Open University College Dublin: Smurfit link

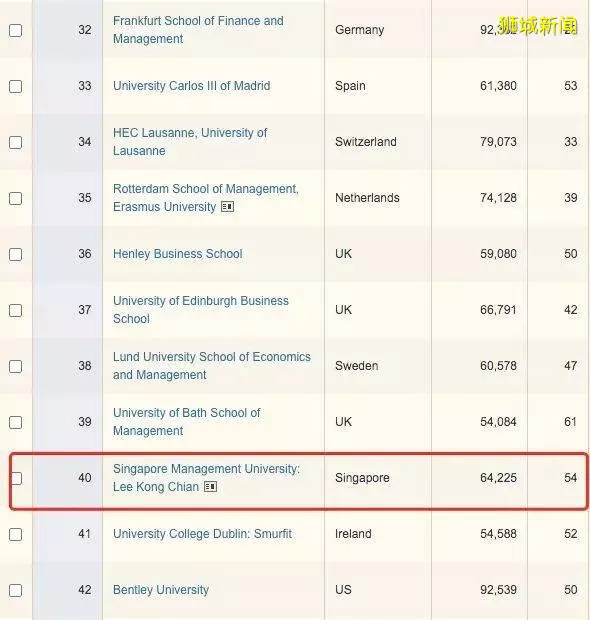[202, 534]
